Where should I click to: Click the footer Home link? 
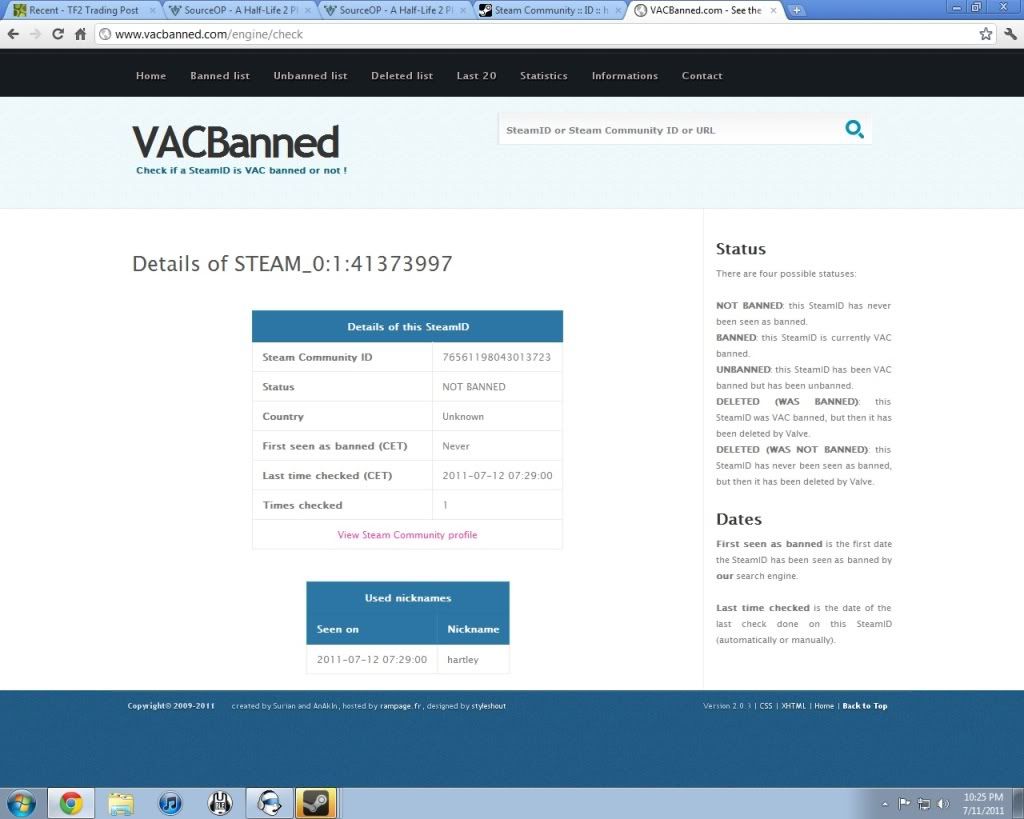(824, 706)
